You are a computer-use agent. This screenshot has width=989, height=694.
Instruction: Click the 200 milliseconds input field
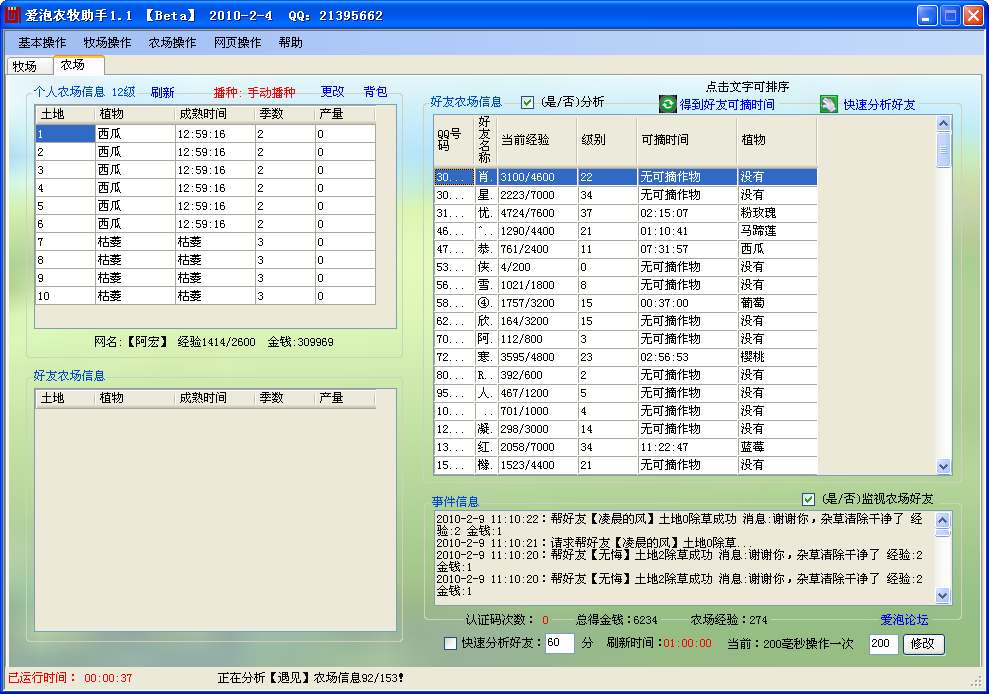[883, 644]
